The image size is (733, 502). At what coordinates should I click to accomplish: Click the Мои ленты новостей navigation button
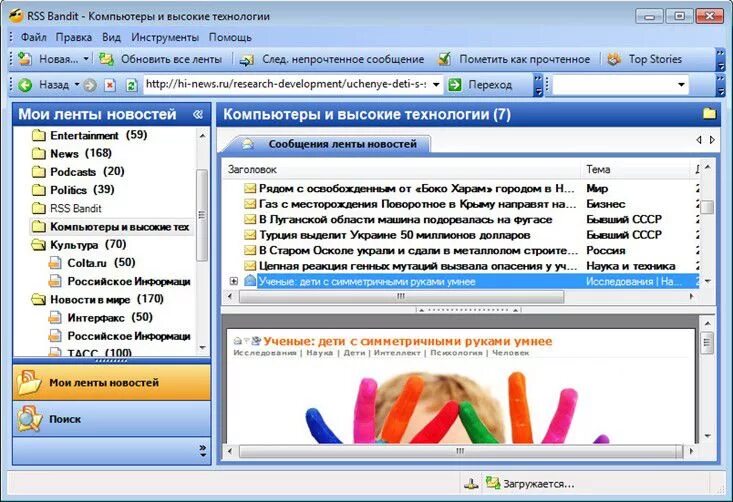click(112, 382)
